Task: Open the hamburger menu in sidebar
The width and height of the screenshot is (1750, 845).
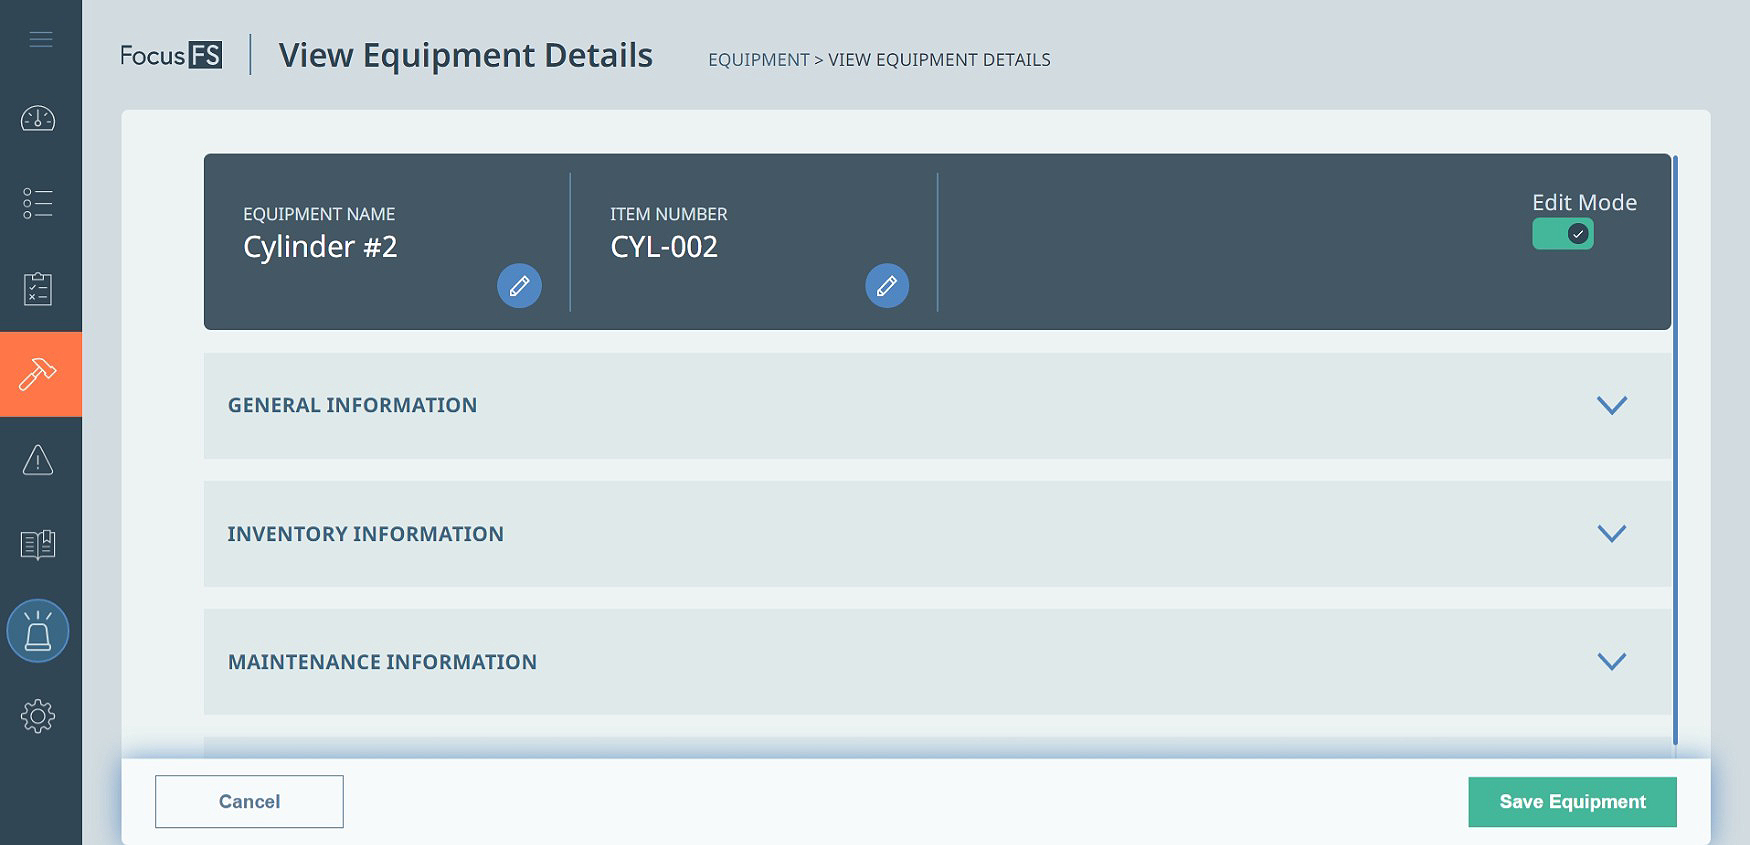Action: pos(41,39)
